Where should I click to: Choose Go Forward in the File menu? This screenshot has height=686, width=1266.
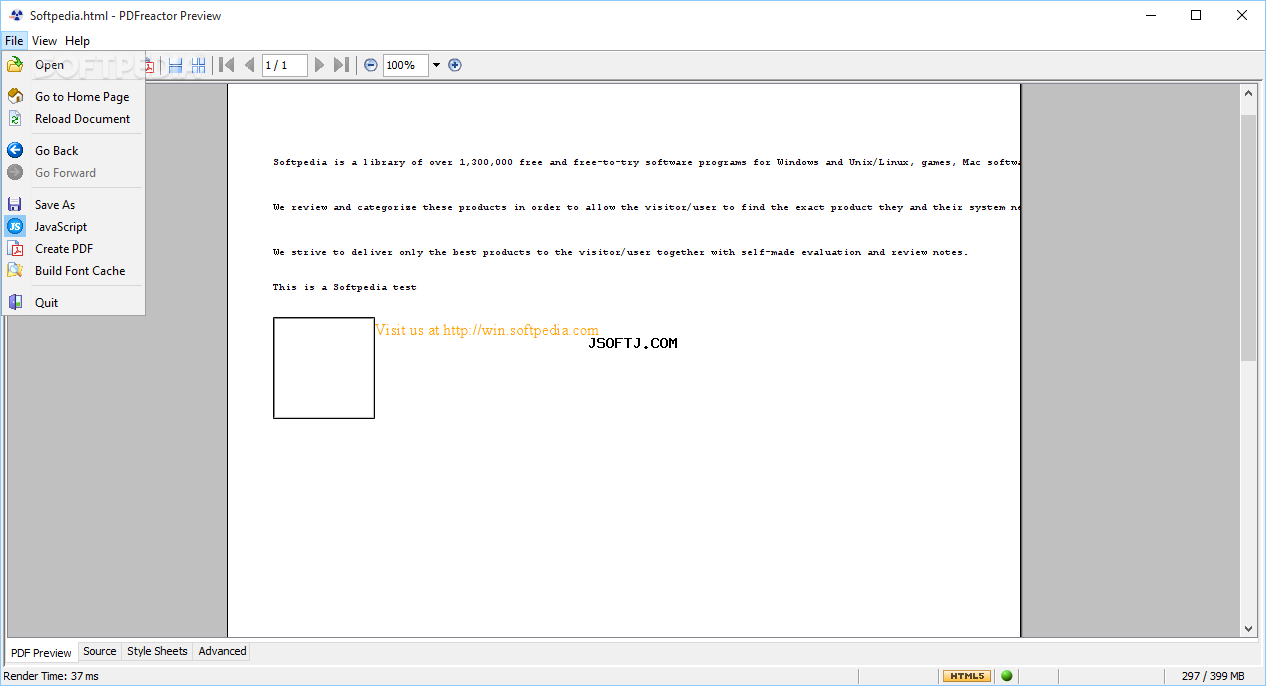click(74, 173)
